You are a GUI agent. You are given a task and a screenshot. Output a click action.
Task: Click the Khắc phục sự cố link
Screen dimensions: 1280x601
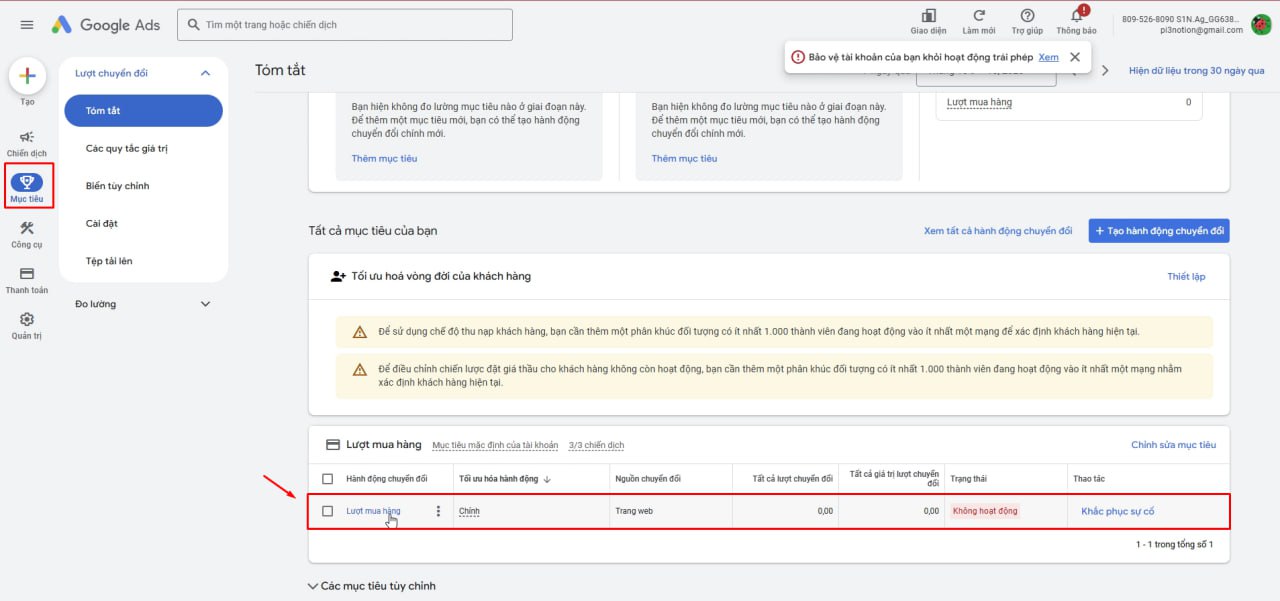(1117, 511)
